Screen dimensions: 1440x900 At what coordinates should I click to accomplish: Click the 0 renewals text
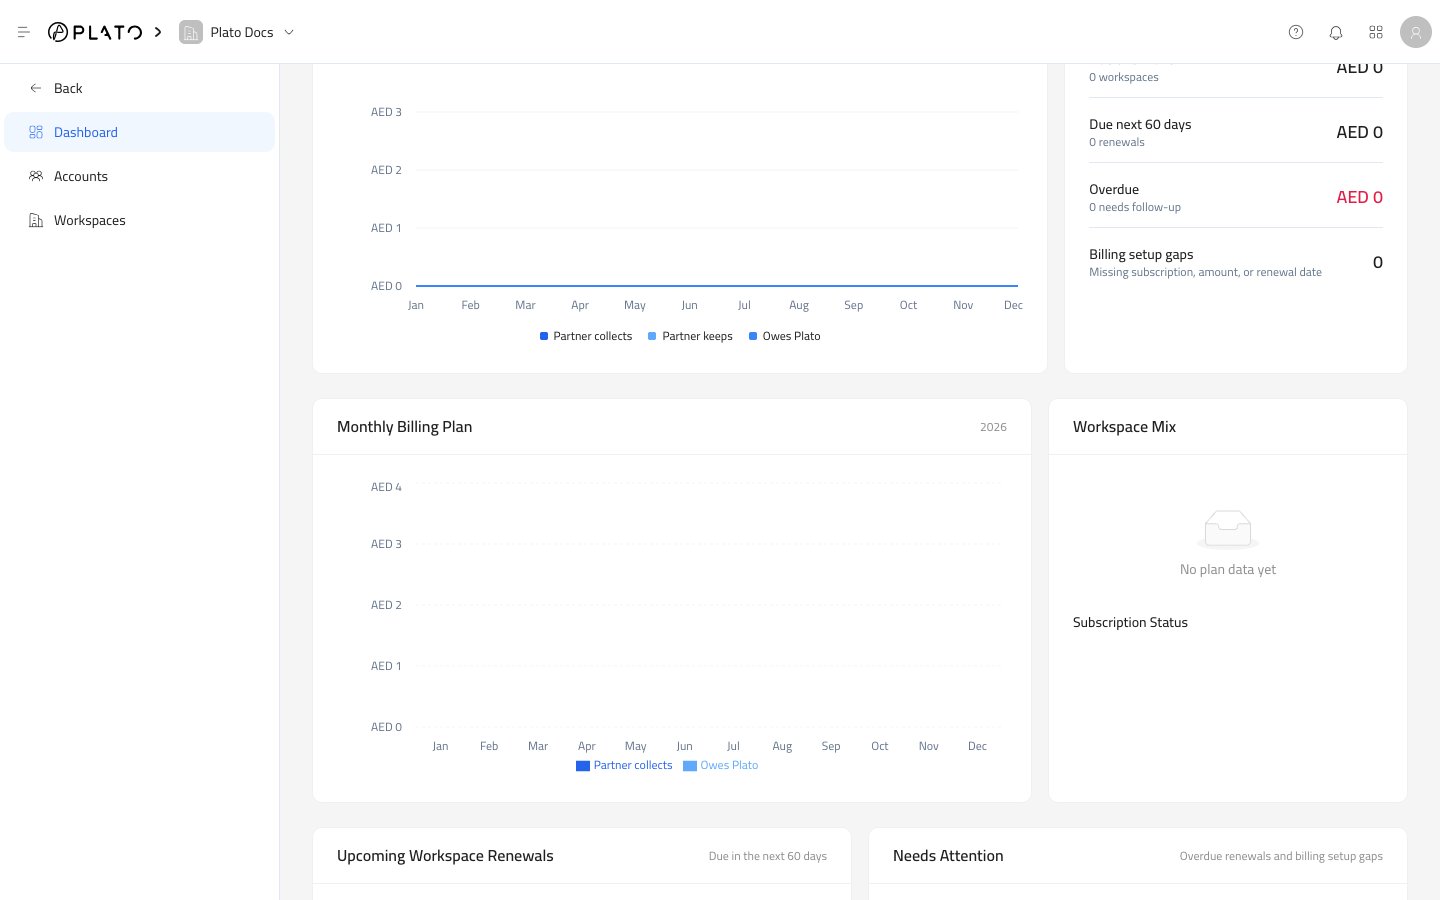1117,142
